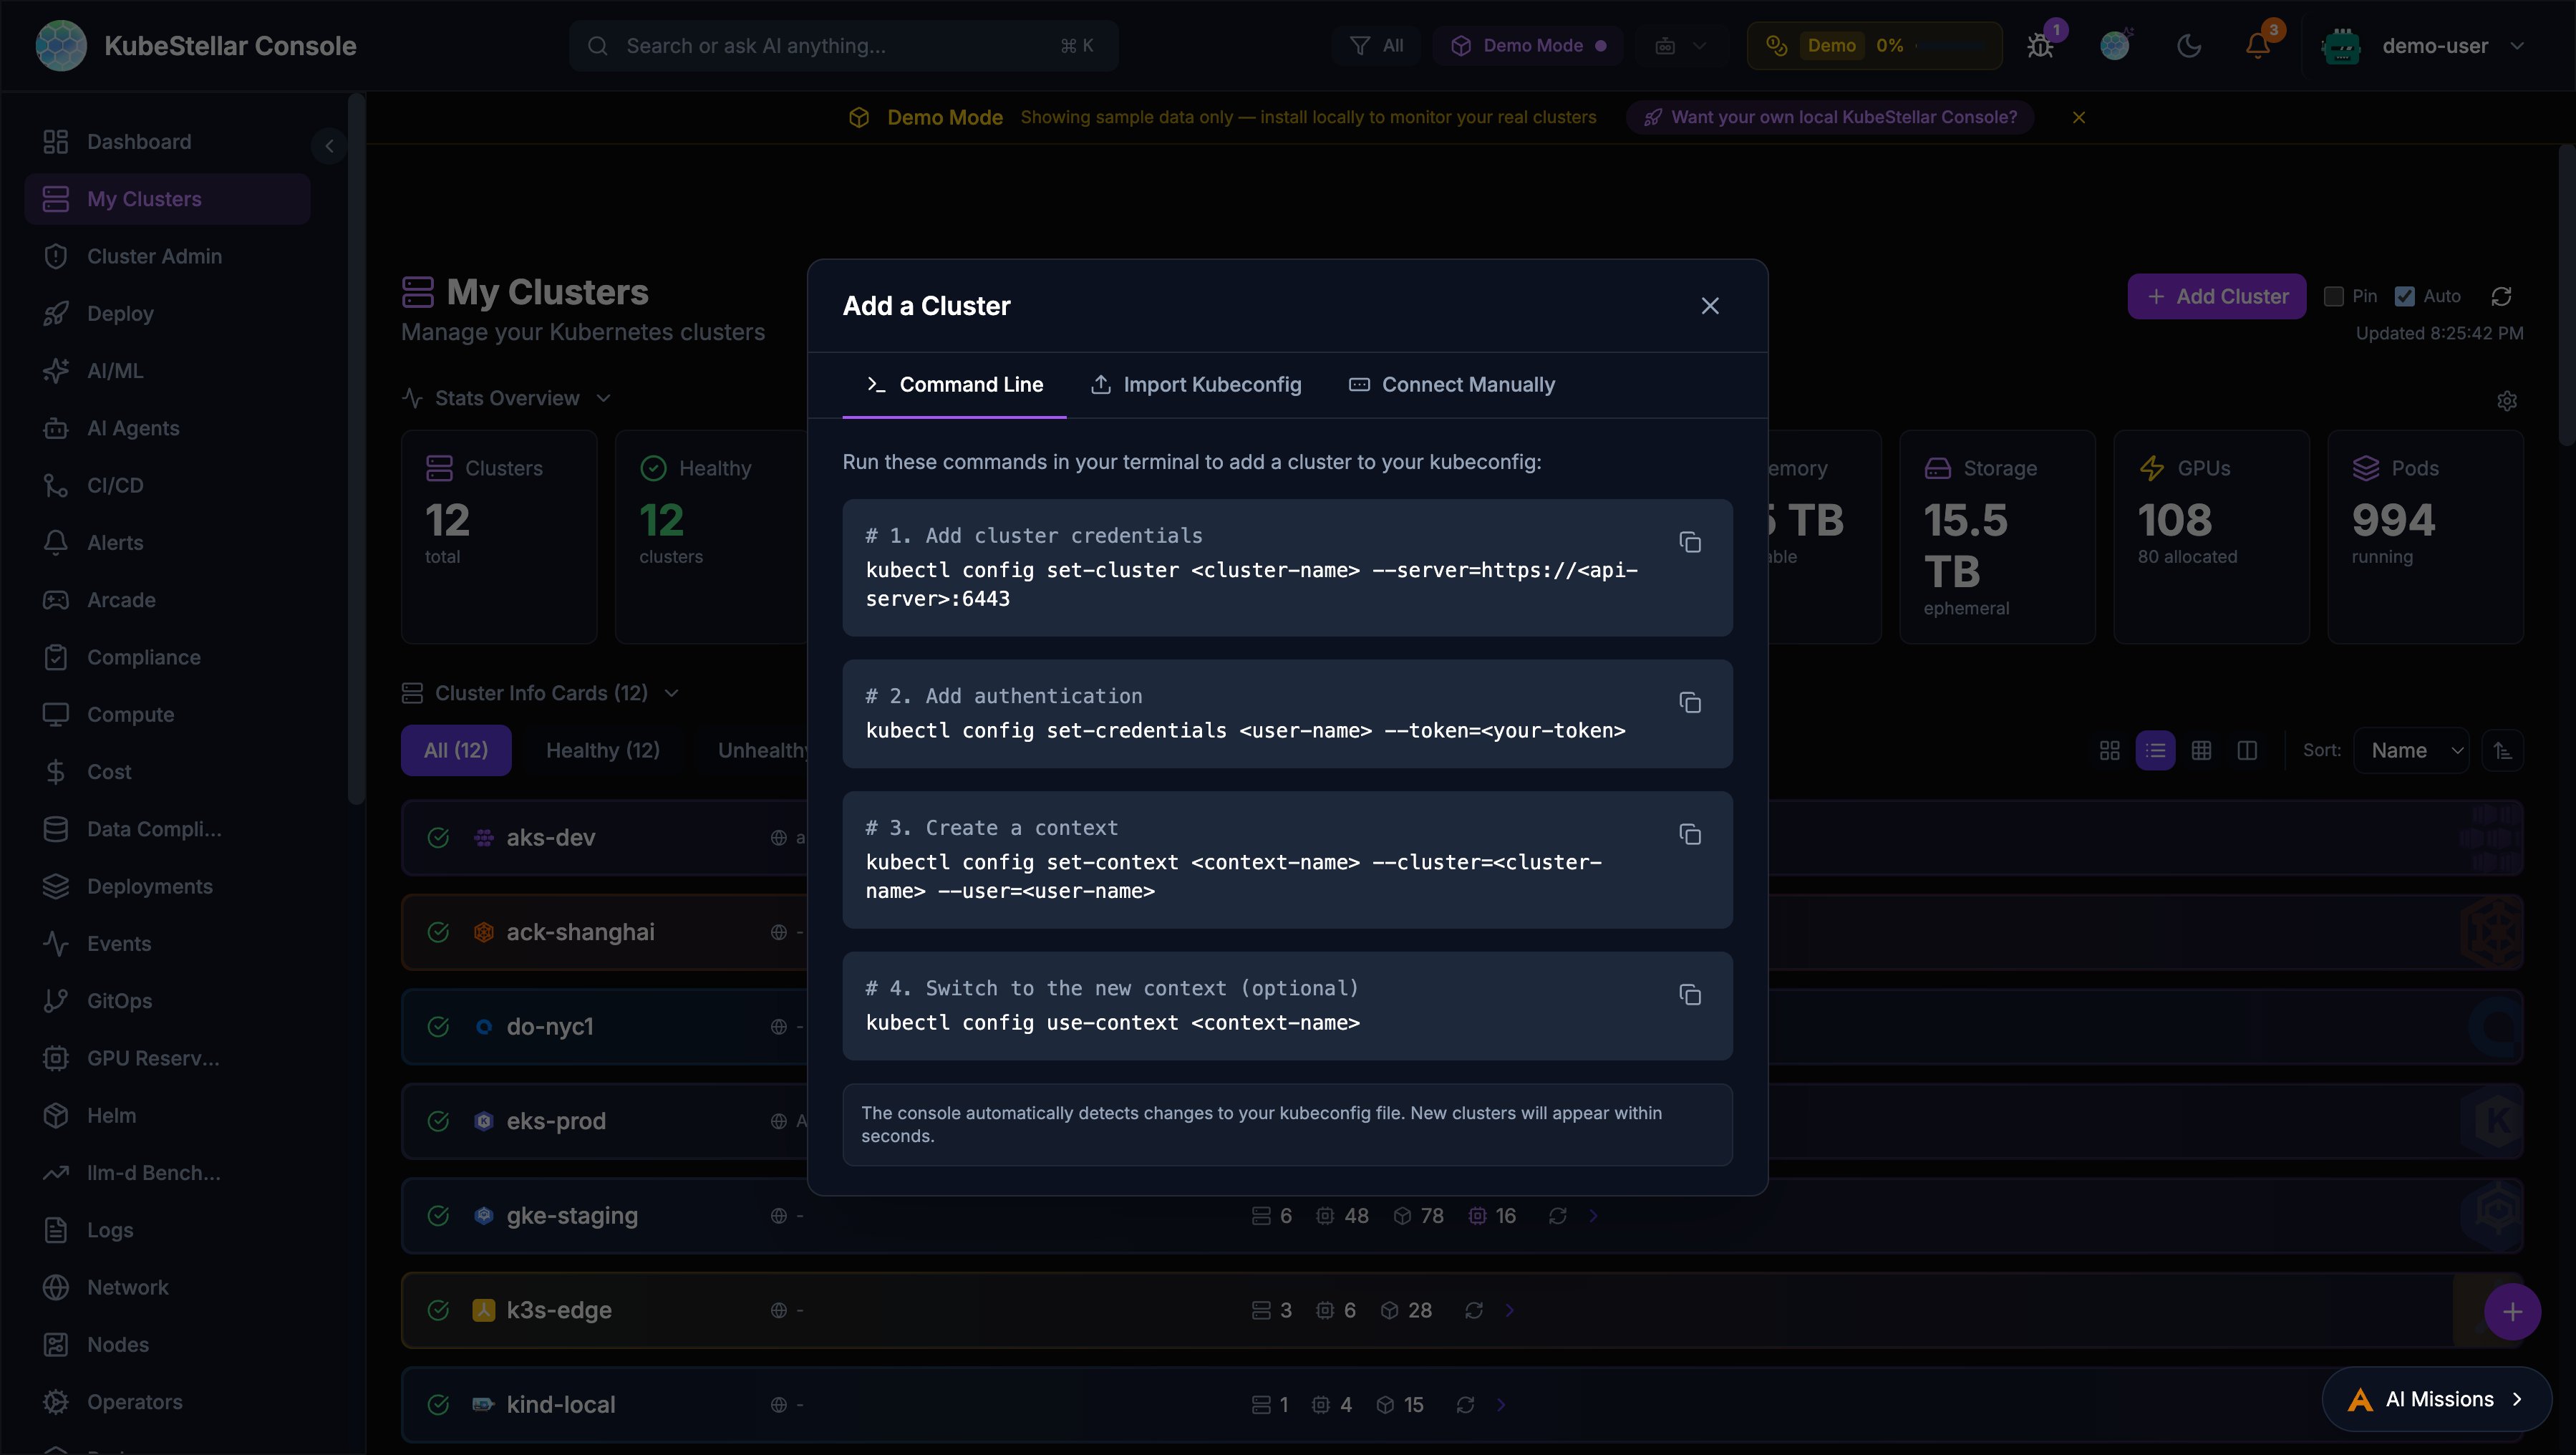Copy the Add cluster credentials command
The width and height of the screenshot is (2576, 1455).
(1690, 543)
